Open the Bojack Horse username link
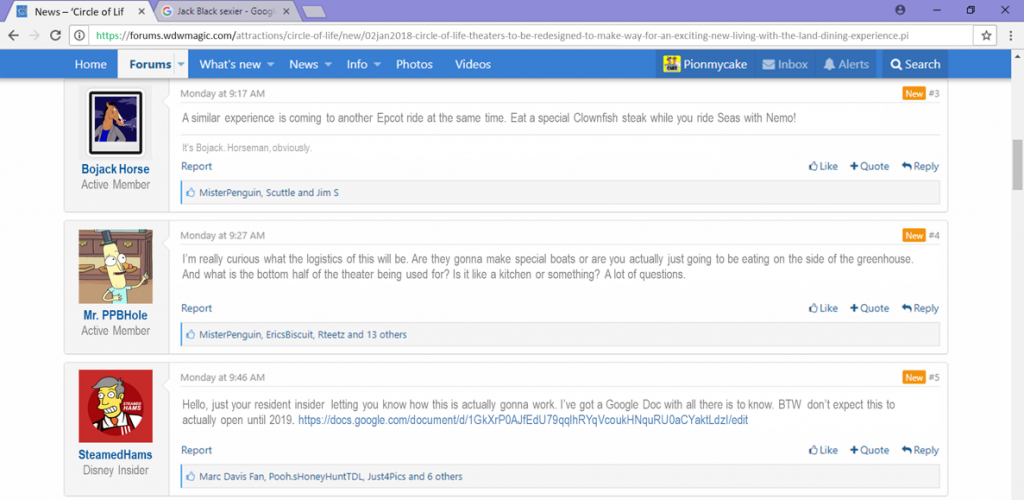Viewport: 1024px width, 500px height. 116,170
